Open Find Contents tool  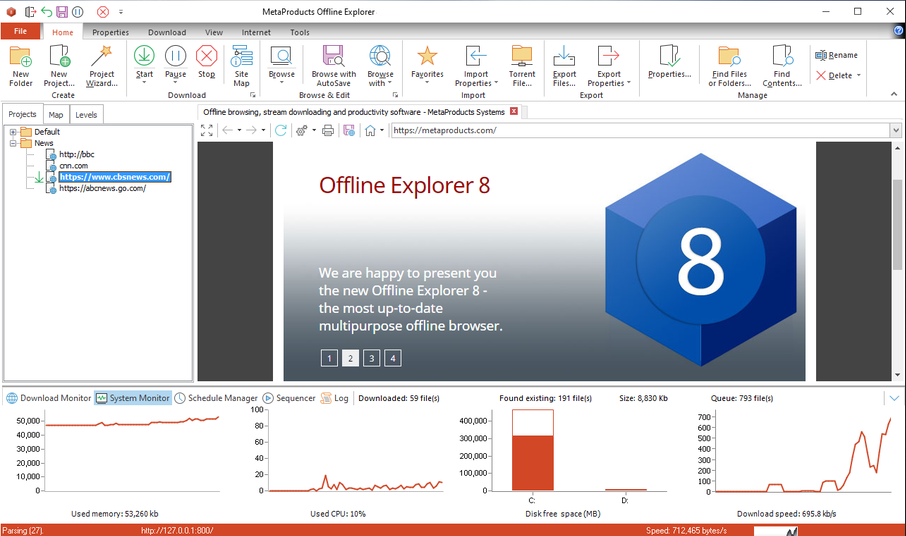(x=782, y=57)
